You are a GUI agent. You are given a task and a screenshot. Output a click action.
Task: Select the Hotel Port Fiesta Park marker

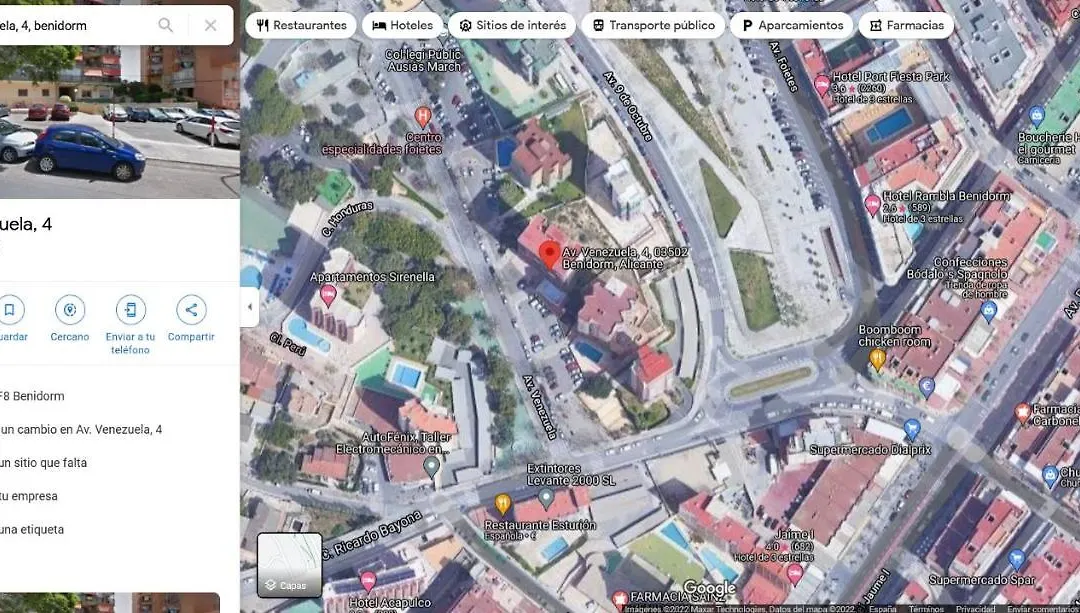[822, 86]
